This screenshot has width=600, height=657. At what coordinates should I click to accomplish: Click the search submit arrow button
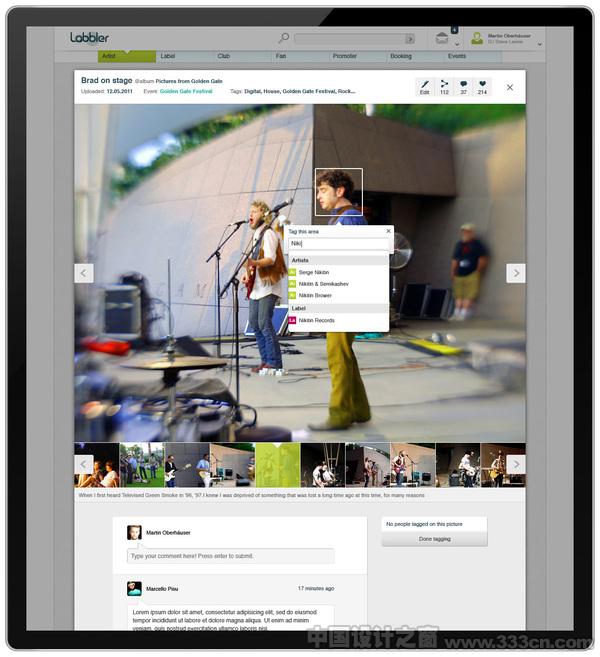(x=410, y=39)
